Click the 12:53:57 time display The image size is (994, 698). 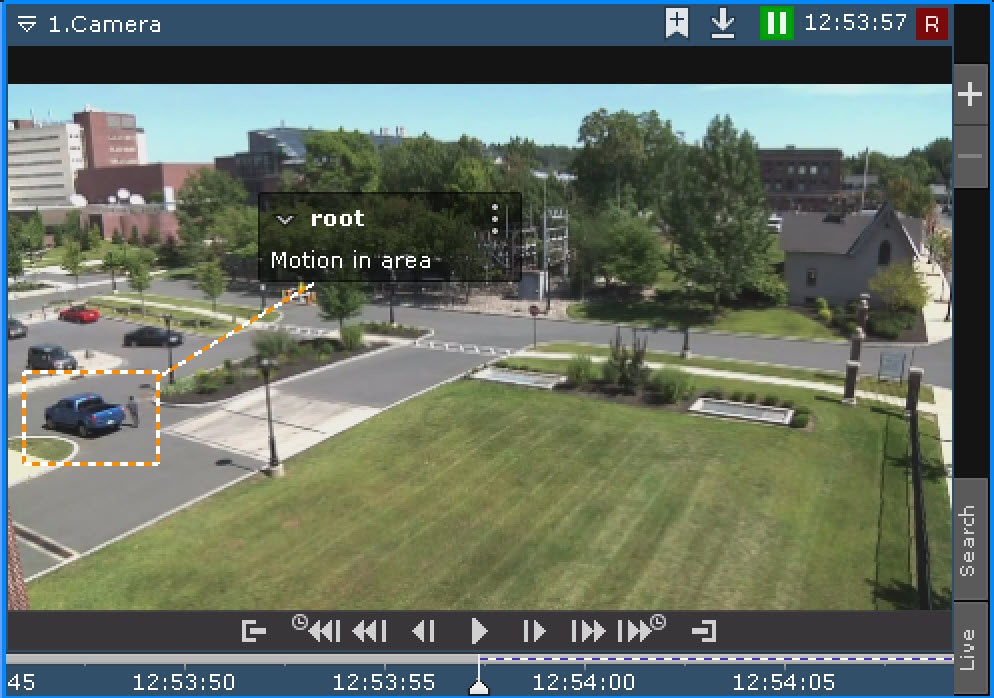pyautogui.click(x=855, y=23)
